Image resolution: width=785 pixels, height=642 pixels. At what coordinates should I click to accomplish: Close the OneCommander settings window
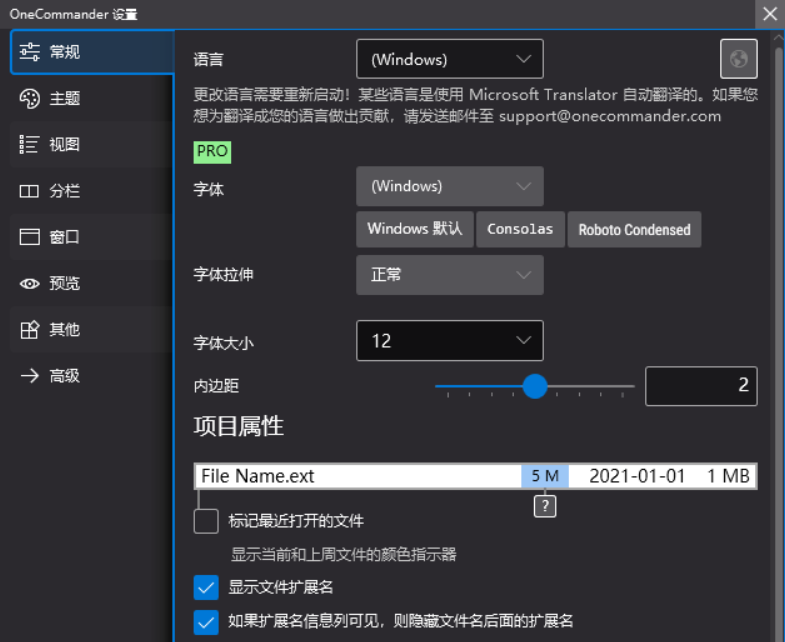(x=770, y=14)
